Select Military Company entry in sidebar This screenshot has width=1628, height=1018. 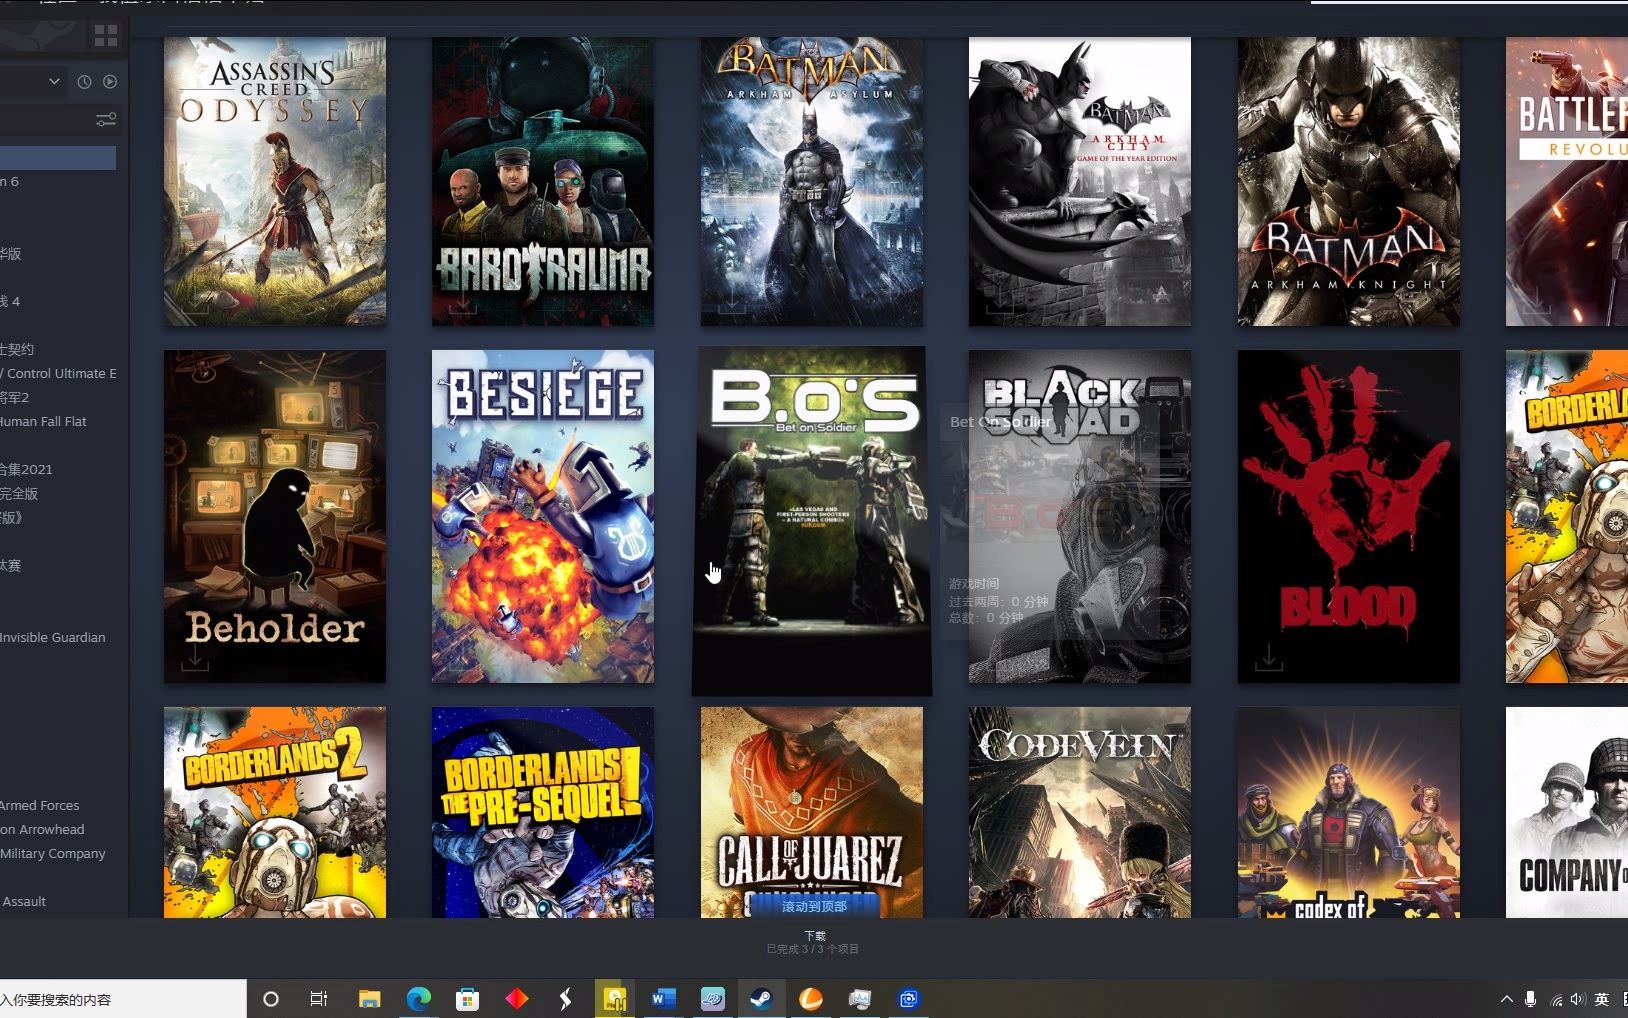52,853
